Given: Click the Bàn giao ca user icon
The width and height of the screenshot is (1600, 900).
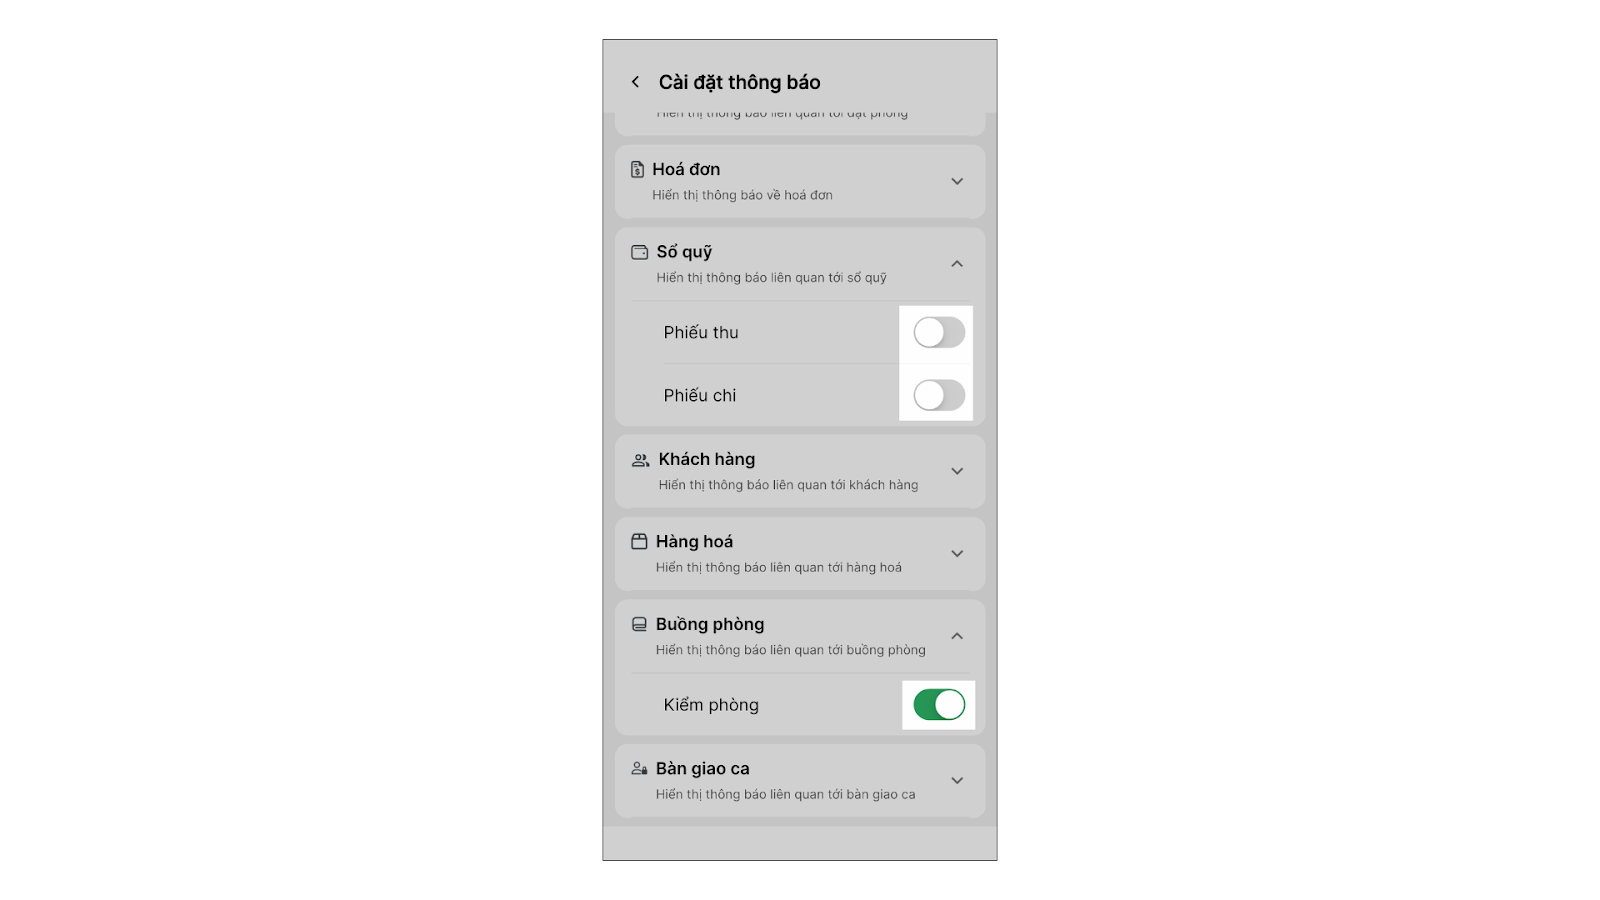Looking at the screenshot, I should (x=639, y=768).
